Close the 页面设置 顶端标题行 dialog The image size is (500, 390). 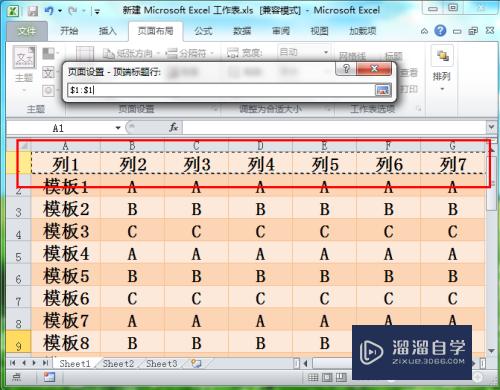[x=374, y=69]
